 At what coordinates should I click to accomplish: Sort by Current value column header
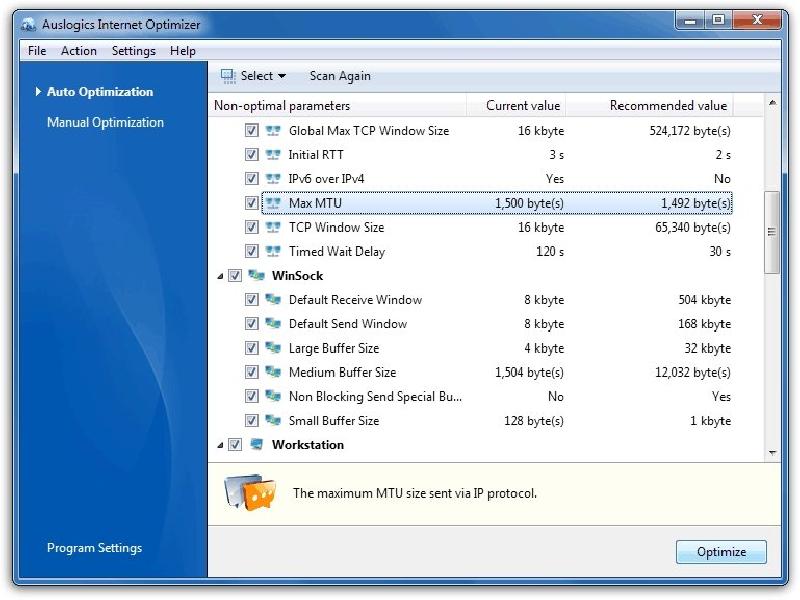[x=516, y=106]
